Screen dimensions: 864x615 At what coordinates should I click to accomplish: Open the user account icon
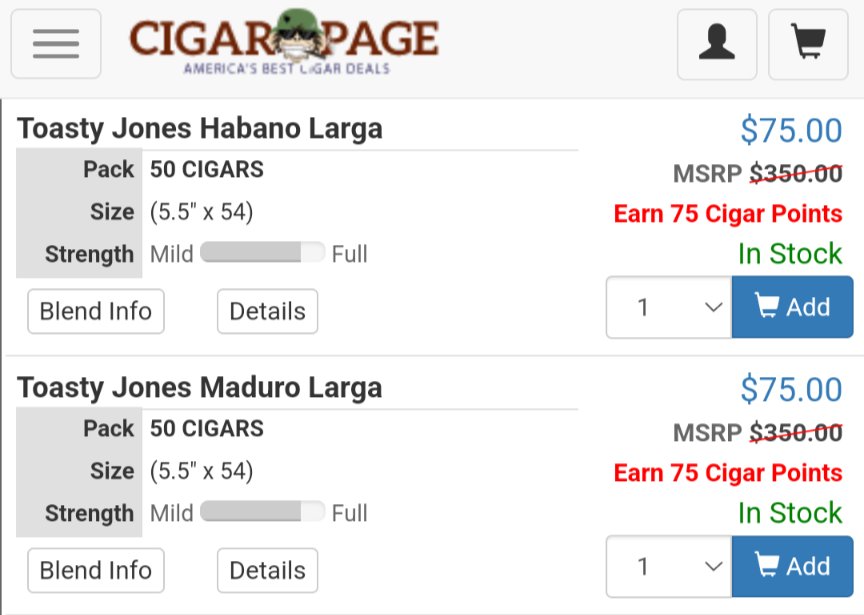coord(717,44)
